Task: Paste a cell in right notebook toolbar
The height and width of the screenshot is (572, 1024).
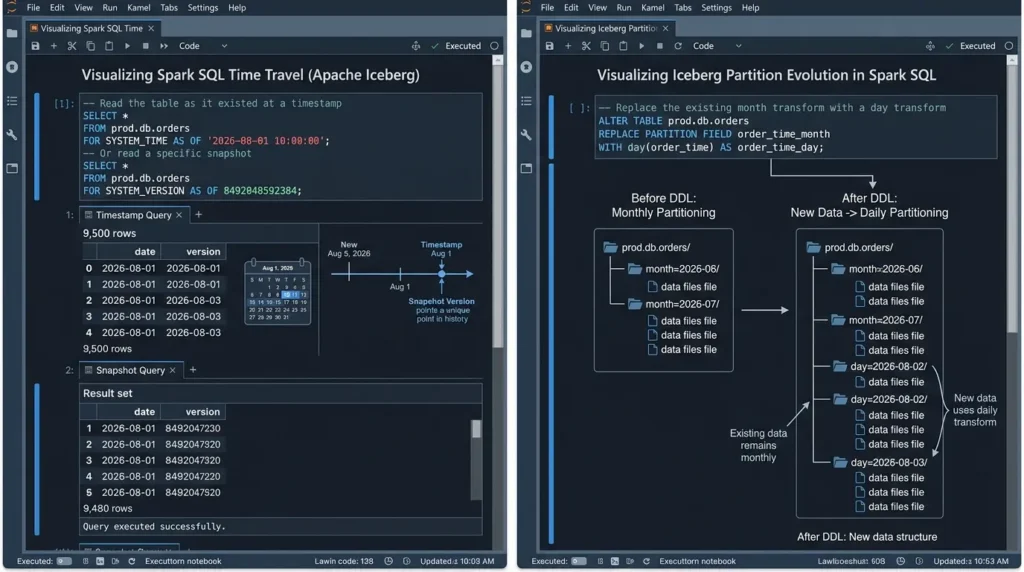Action: [623, 46]
